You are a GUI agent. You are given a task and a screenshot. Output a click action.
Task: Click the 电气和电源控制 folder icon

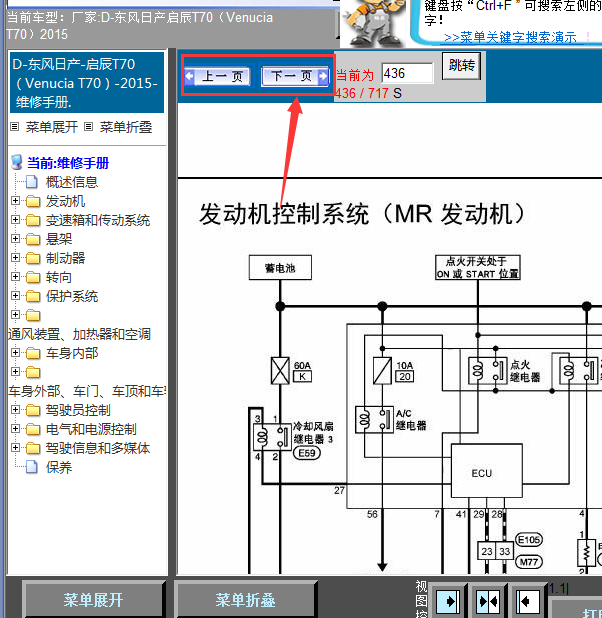tap(33, 430)
